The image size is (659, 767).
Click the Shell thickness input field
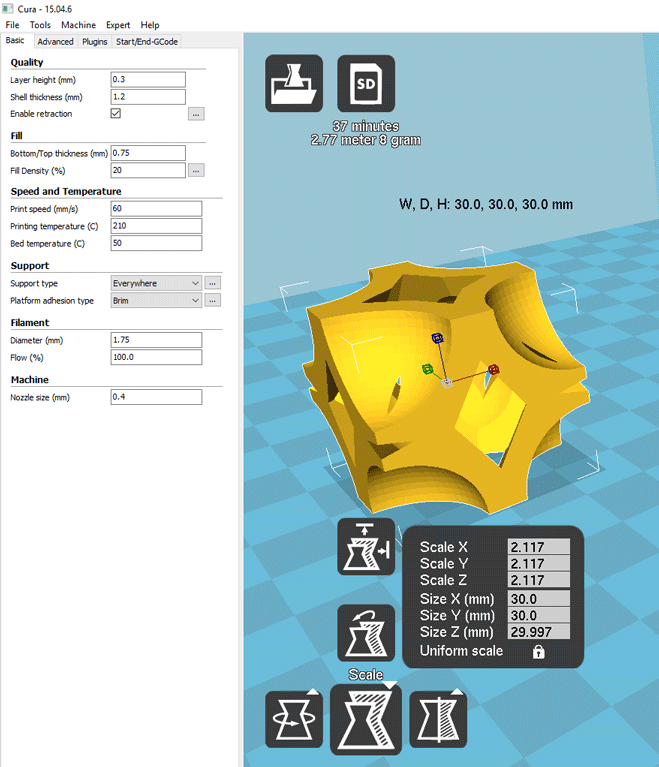tap(148, 97)
